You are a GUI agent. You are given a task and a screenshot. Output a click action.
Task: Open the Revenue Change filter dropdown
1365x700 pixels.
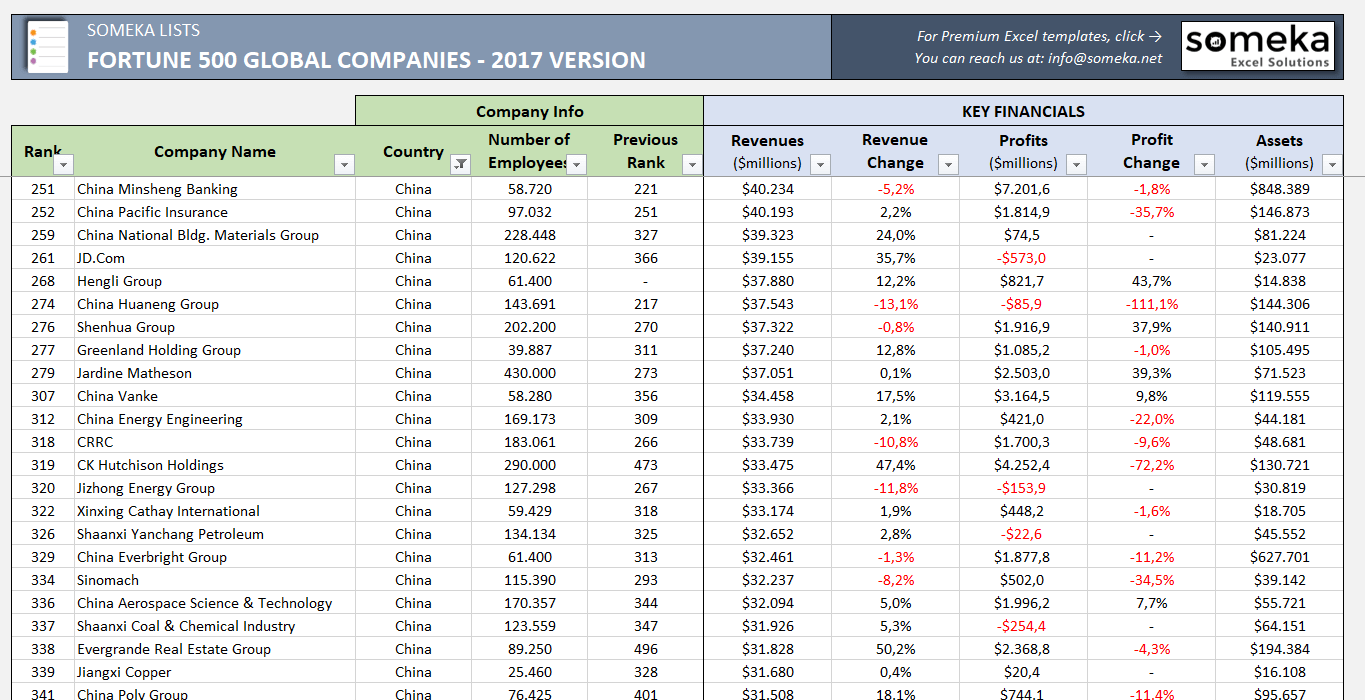(948, 164)
